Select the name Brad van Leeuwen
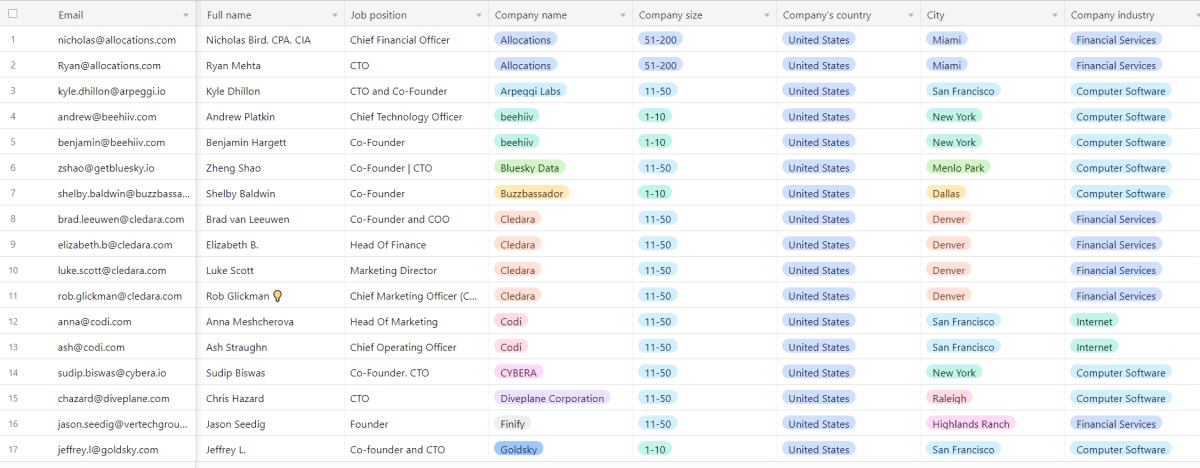The image size is (1200, 468). pyautogui.click(x=248, y=219)
